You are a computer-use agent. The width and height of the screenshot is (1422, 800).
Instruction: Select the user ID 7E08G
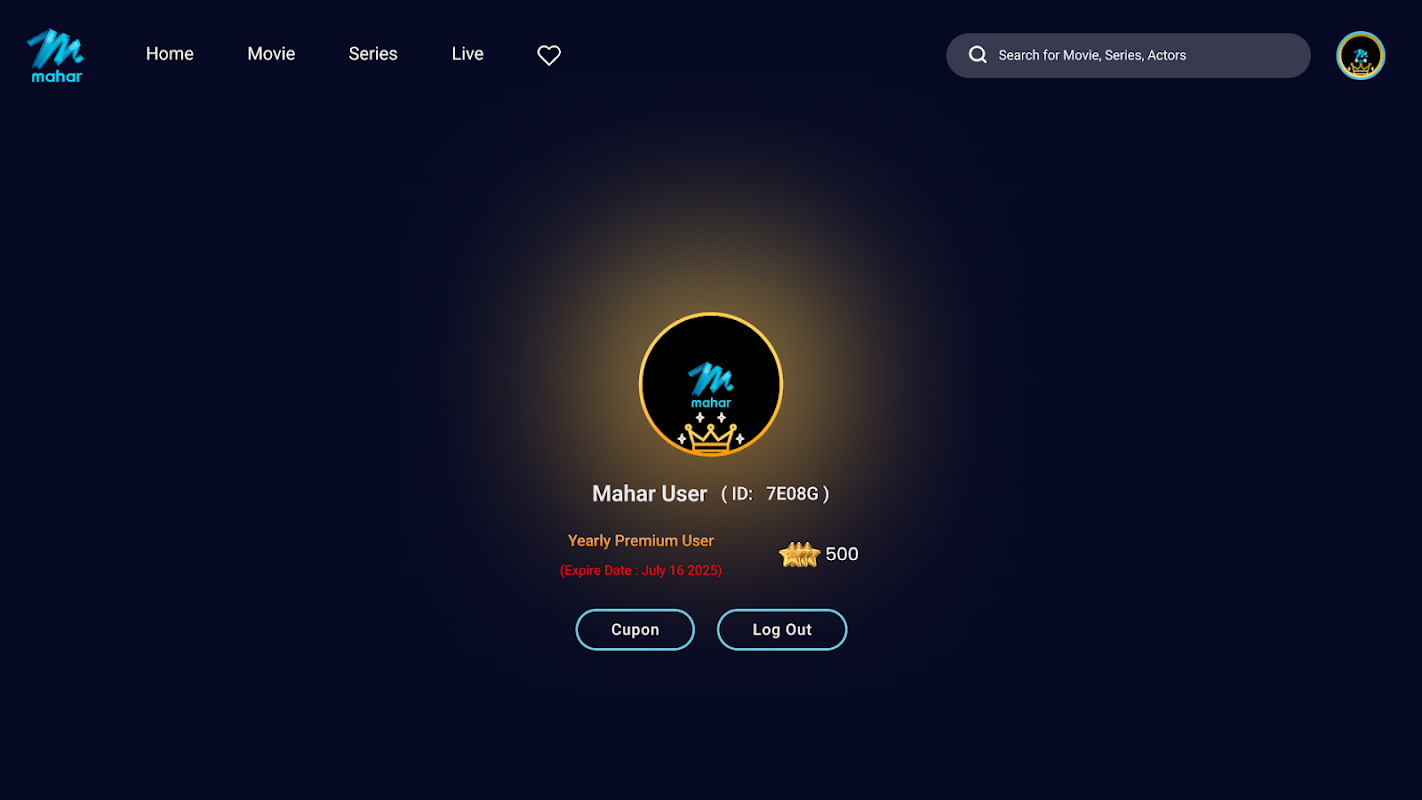pos(792,494)
